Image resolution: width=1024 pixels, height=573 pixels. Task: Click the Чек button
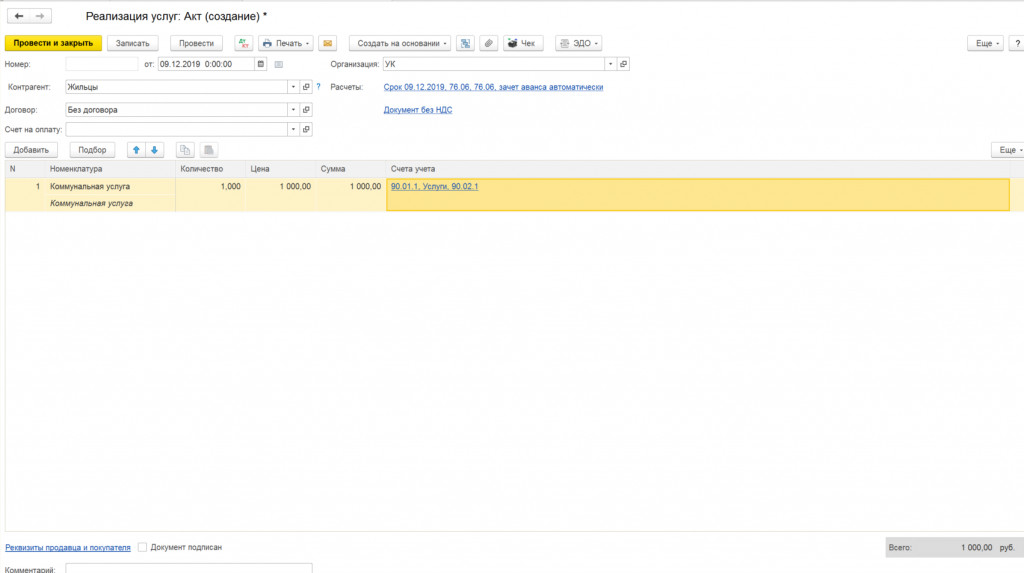point(522,43)
